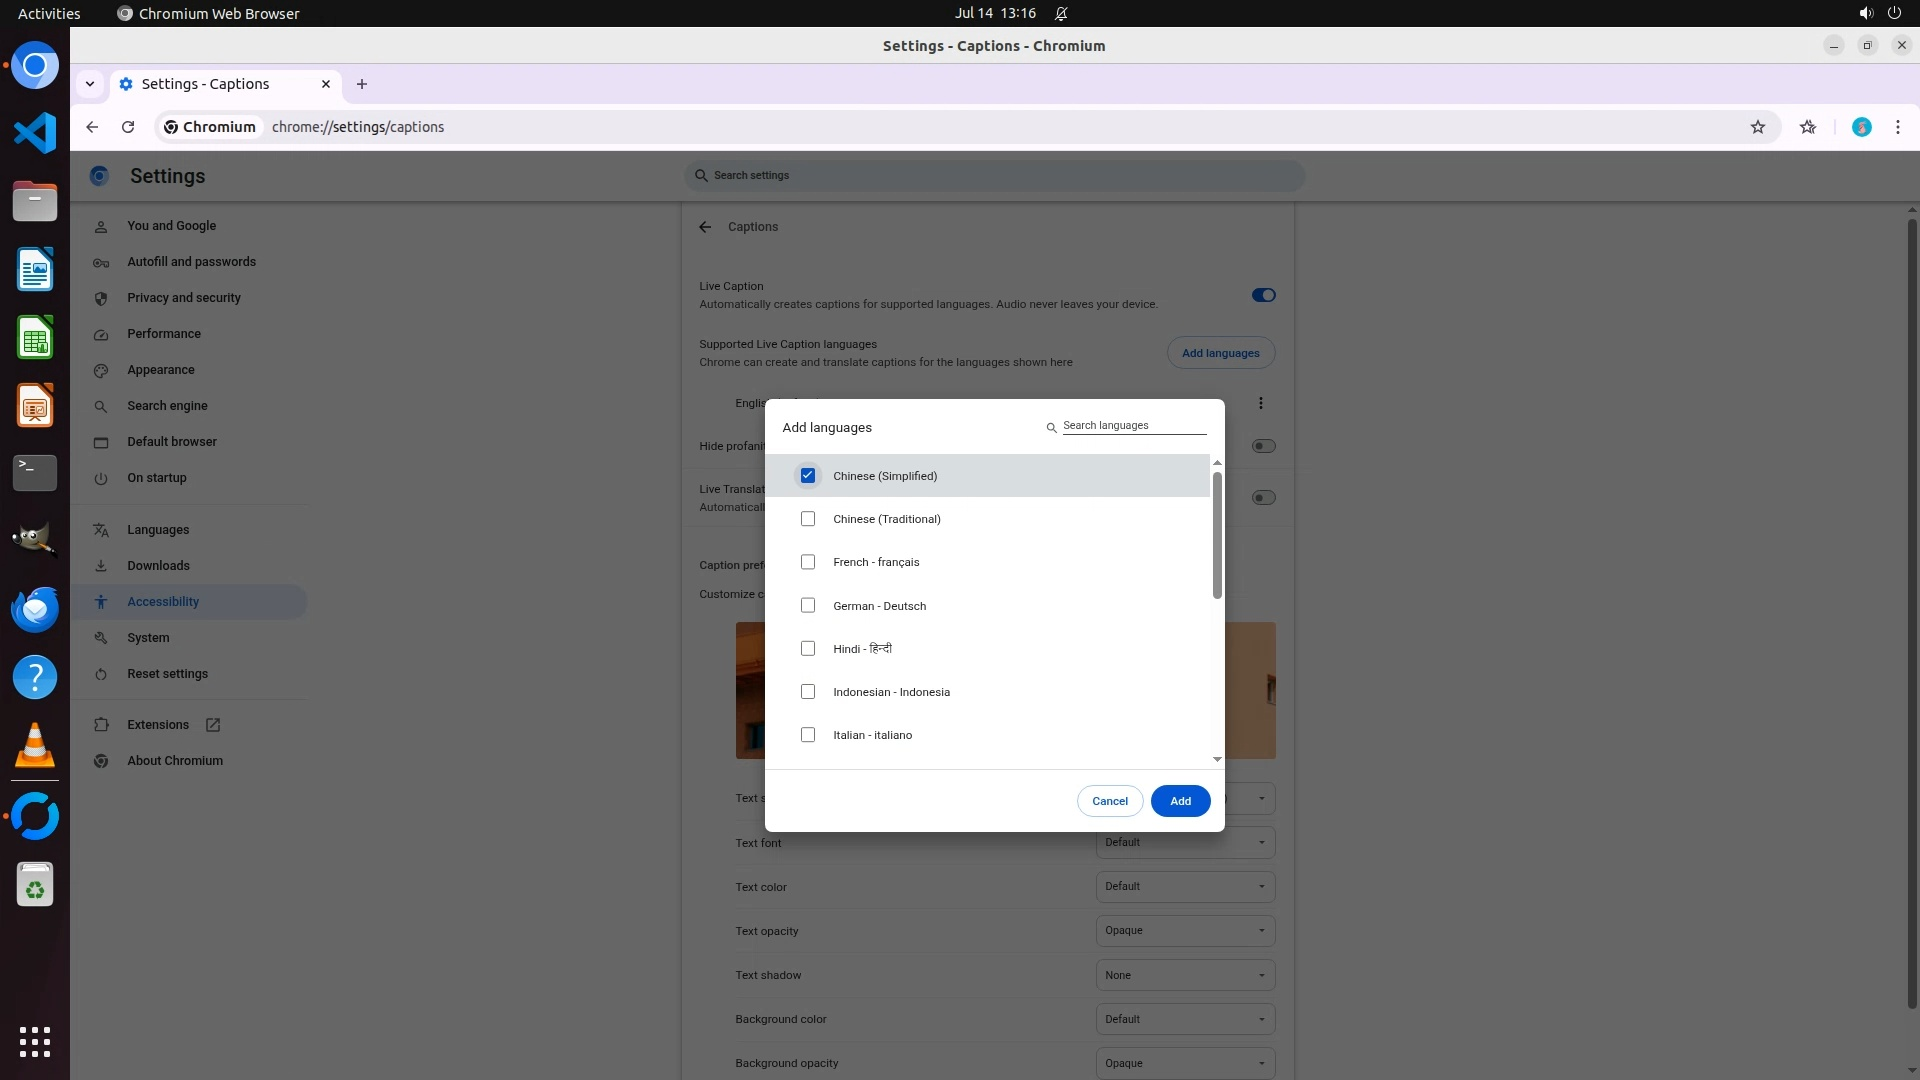Click the profile avatar icon
This screenshot has height=1080, width=1920.
point(1861,127)
